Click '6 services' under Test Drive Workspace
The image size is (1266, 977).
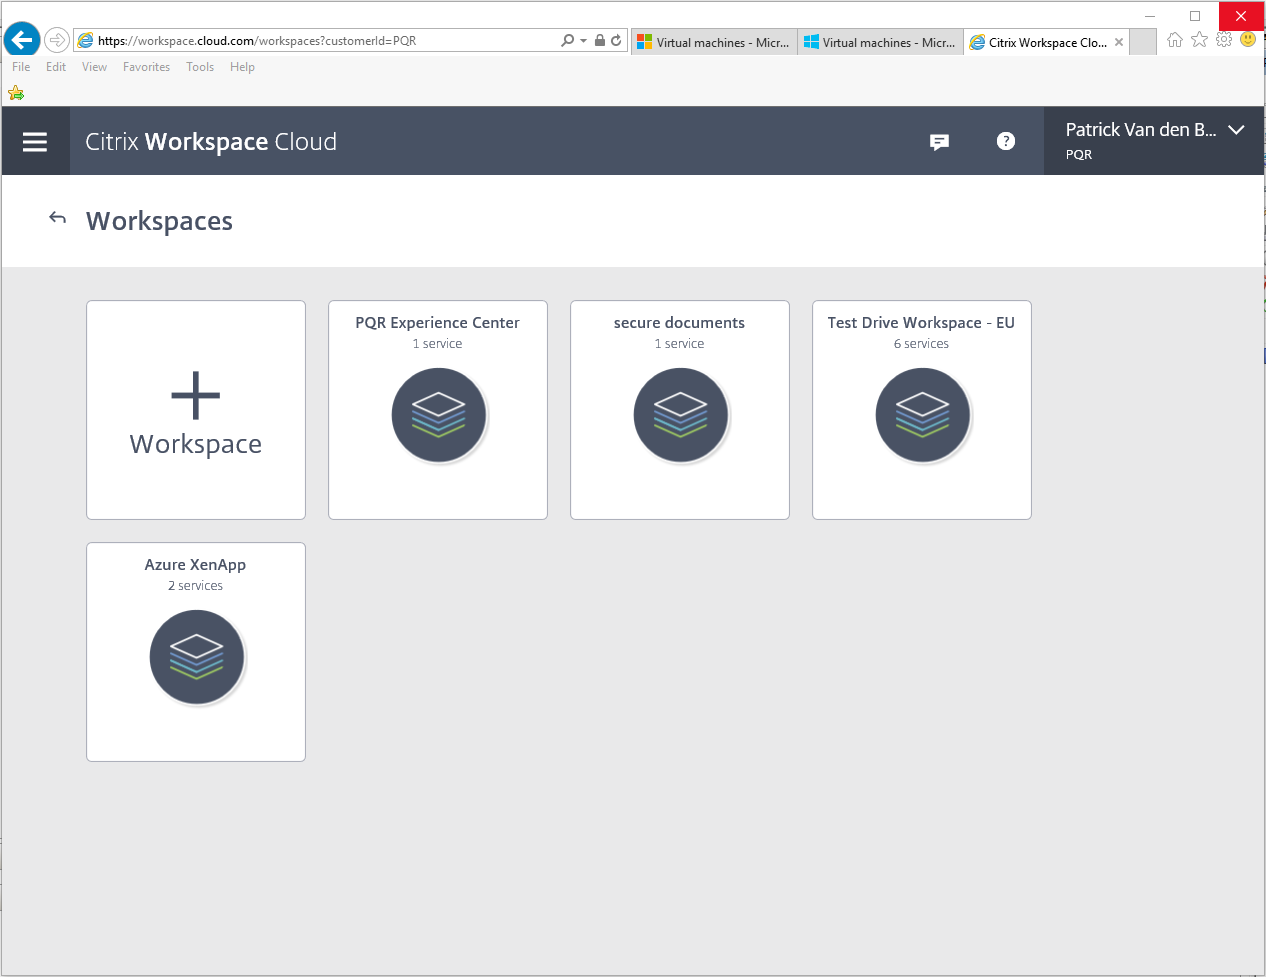tap(922, 344)
